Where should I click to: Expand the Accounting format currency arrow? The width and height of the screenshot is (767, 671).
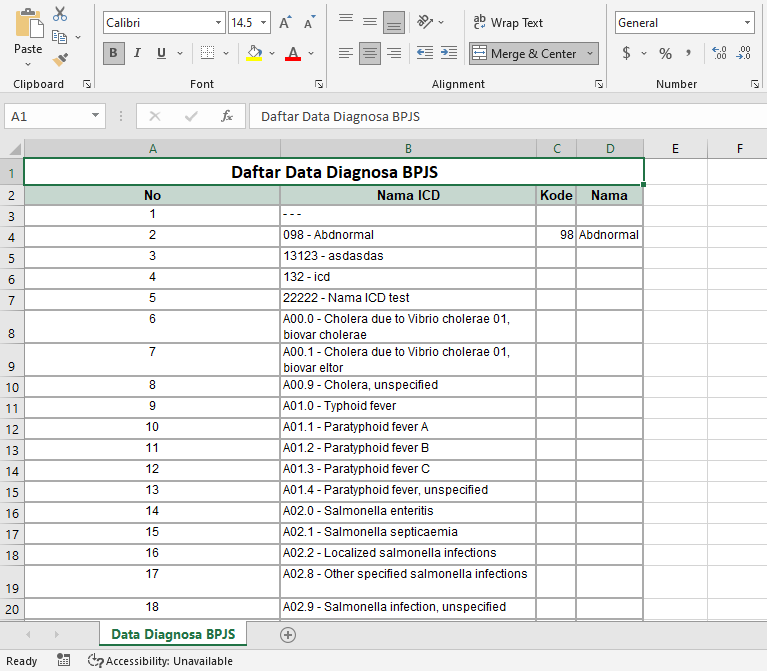644,53
